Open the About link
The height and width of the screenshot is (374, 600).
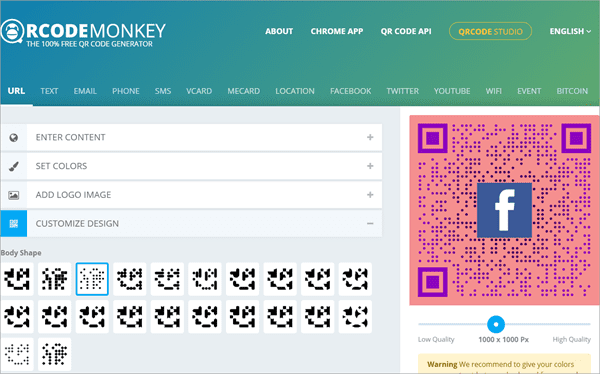pyautogui.click(x=279, y=31)
